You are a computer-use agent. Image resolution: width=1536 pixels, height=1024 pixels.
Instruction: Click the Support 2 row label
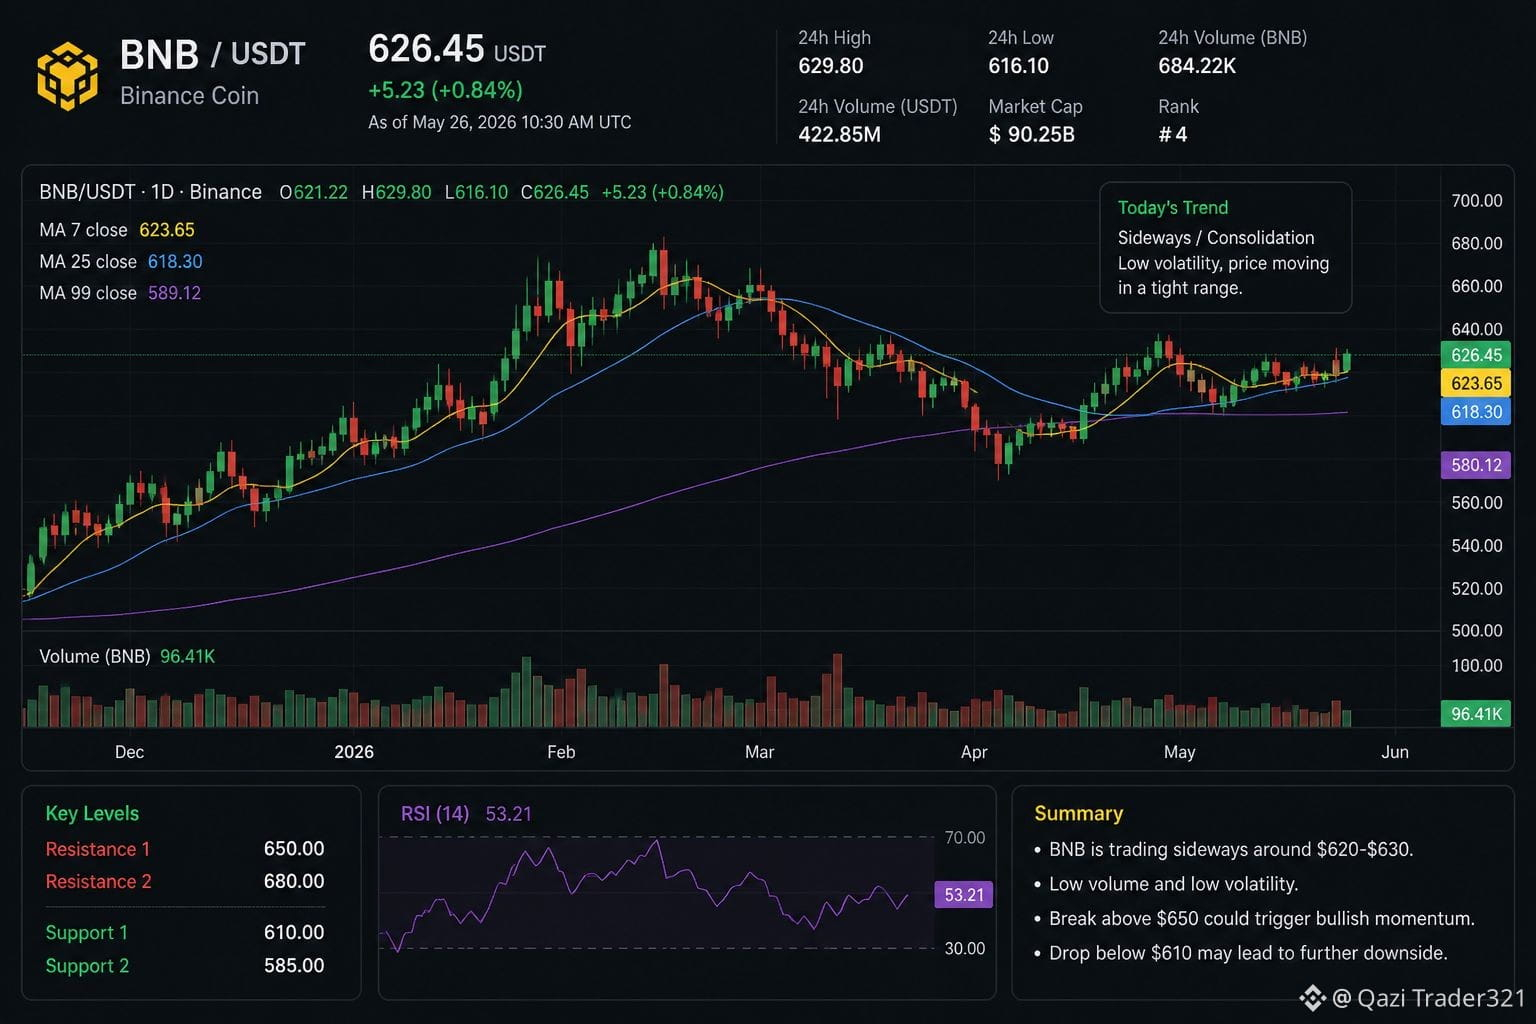(87, 966)
